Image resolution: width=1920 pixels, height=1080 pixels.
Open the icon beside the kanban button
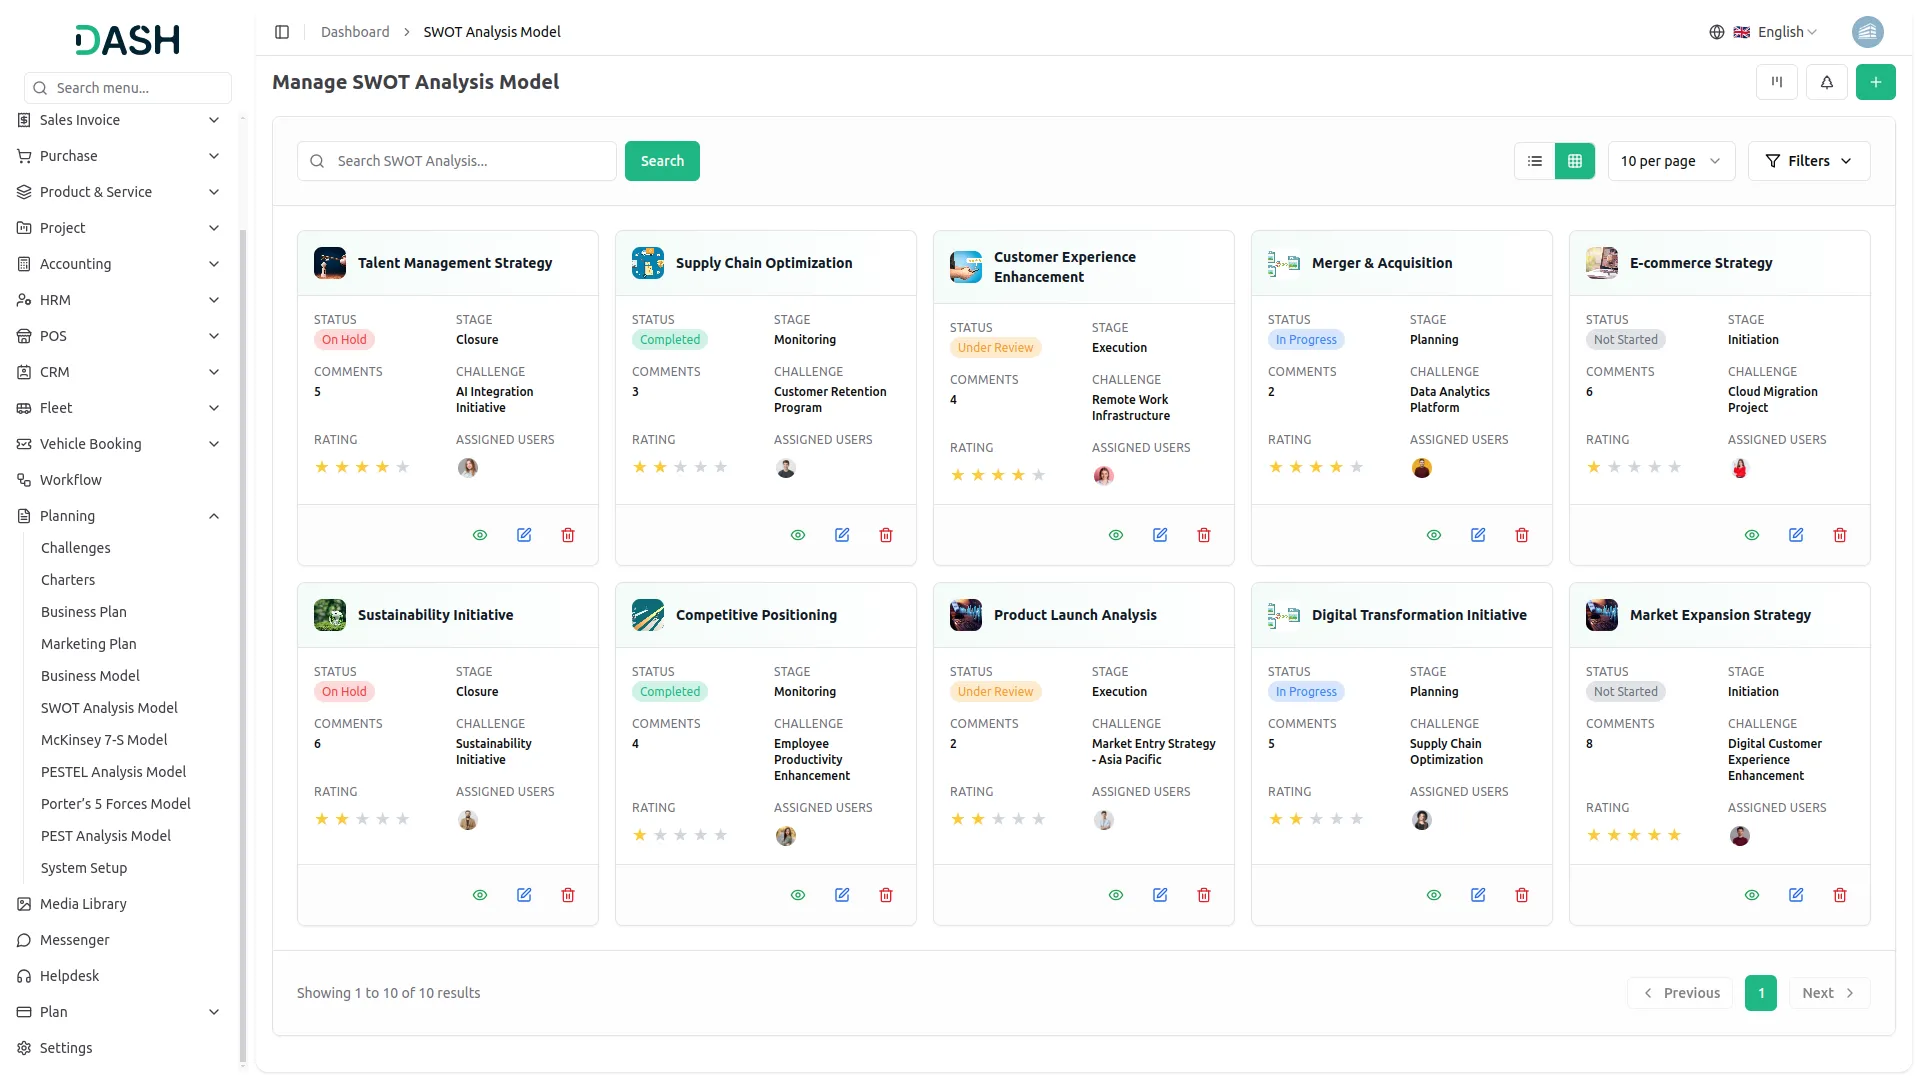pyautogui.click(x=1827, y=82)
